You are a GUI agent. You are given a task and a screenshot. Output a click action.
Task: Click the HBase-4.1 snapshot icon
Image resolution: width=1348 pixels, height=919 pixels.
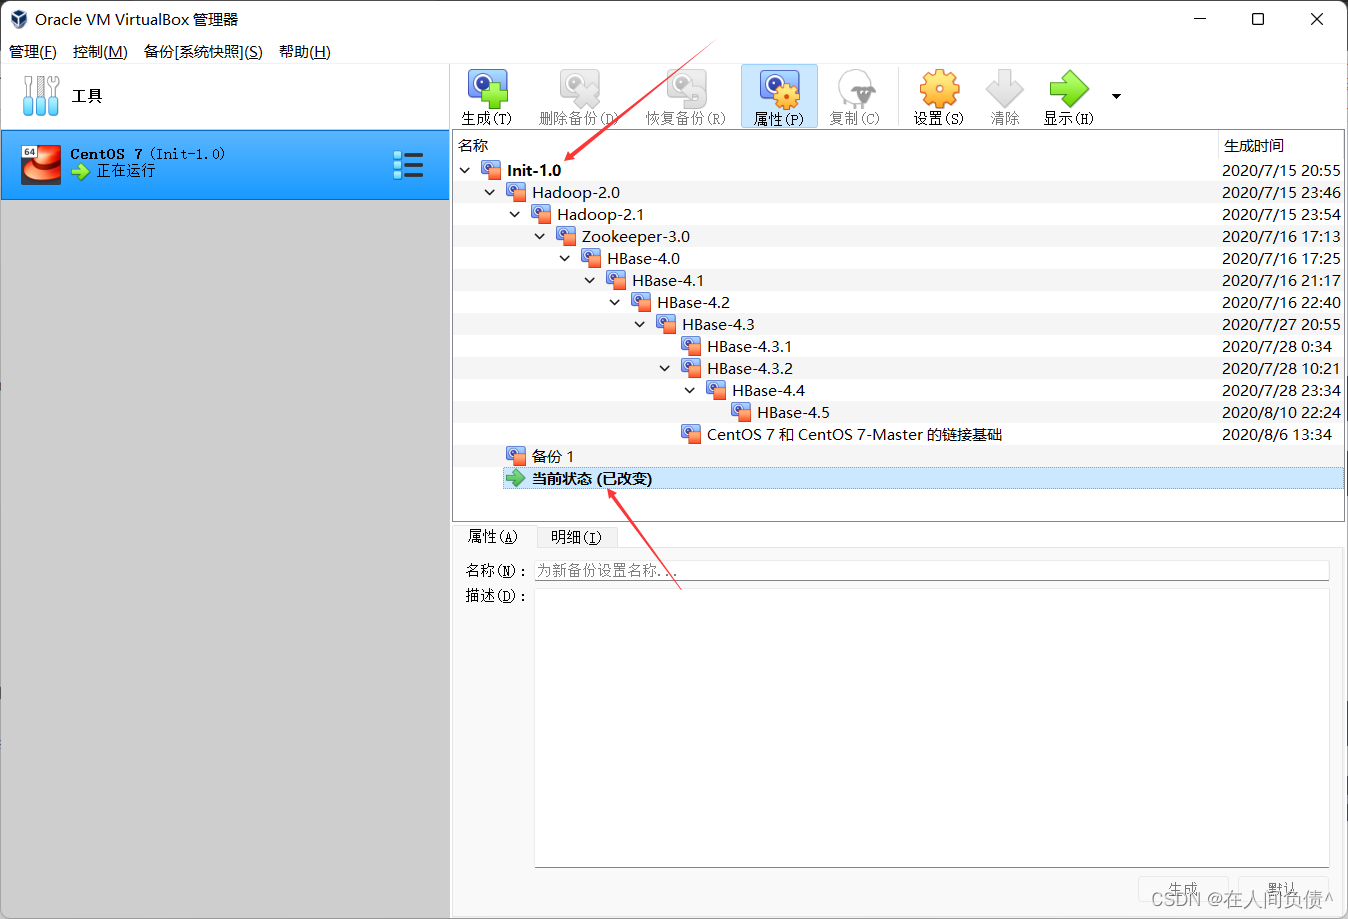(x=616, y=280)
